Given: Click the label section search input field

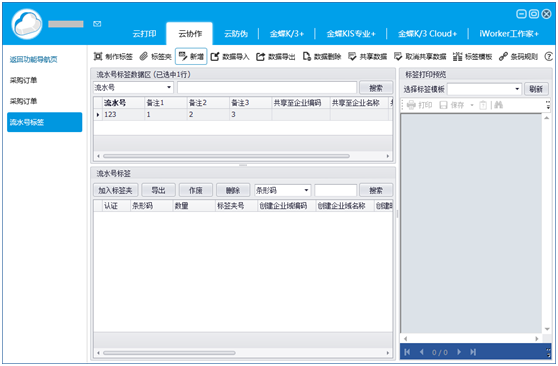Looking at the screenshot, I should pos(335,190).
